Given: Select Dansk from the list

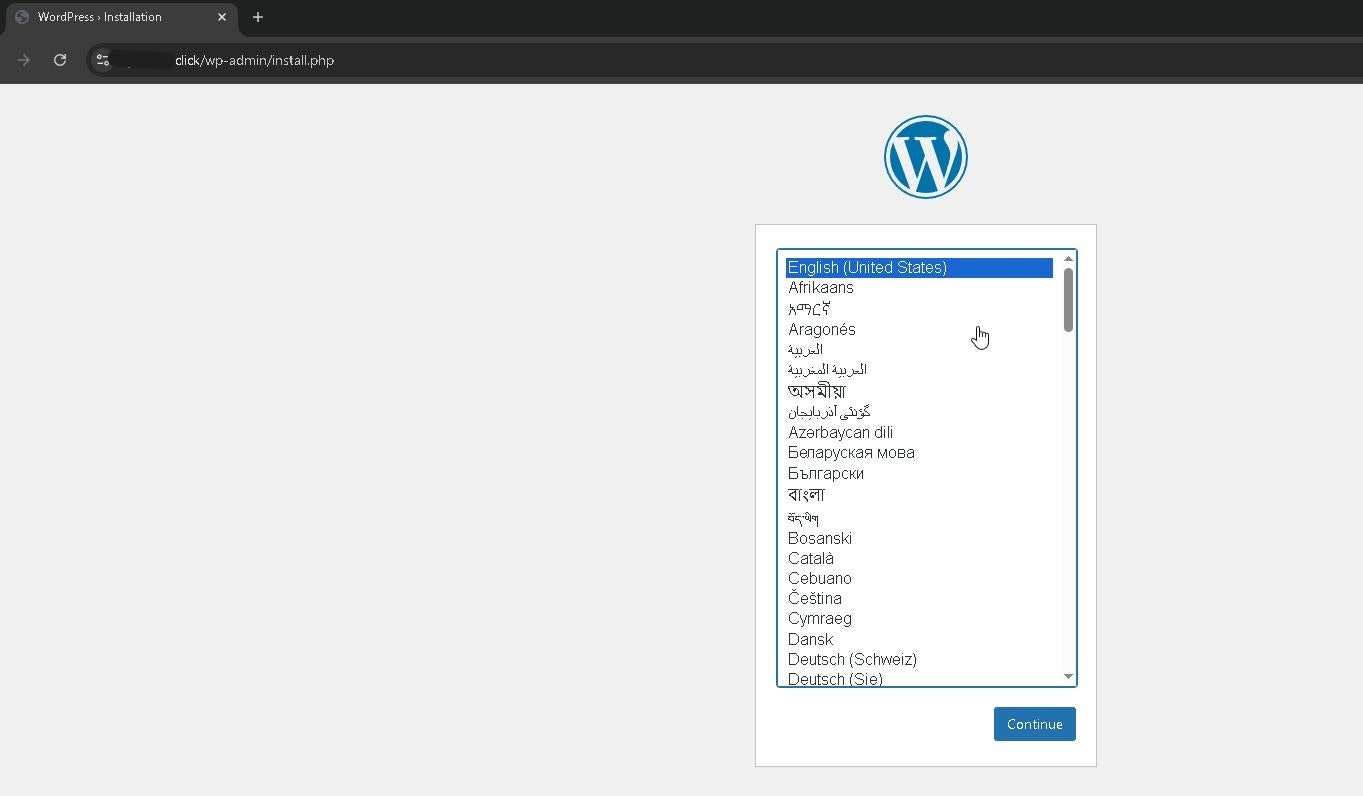Looking at the screenshot, I should tap(919, 639).
